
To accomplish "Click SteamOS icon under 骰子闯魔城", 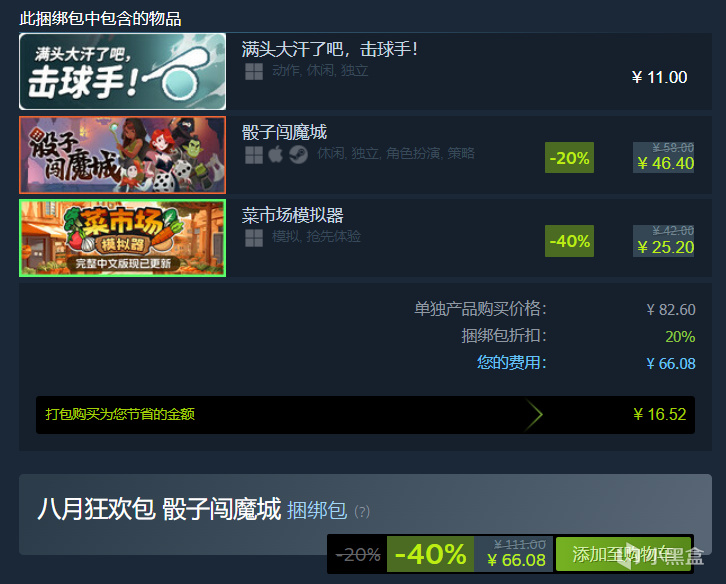I will tap(298, 155).
